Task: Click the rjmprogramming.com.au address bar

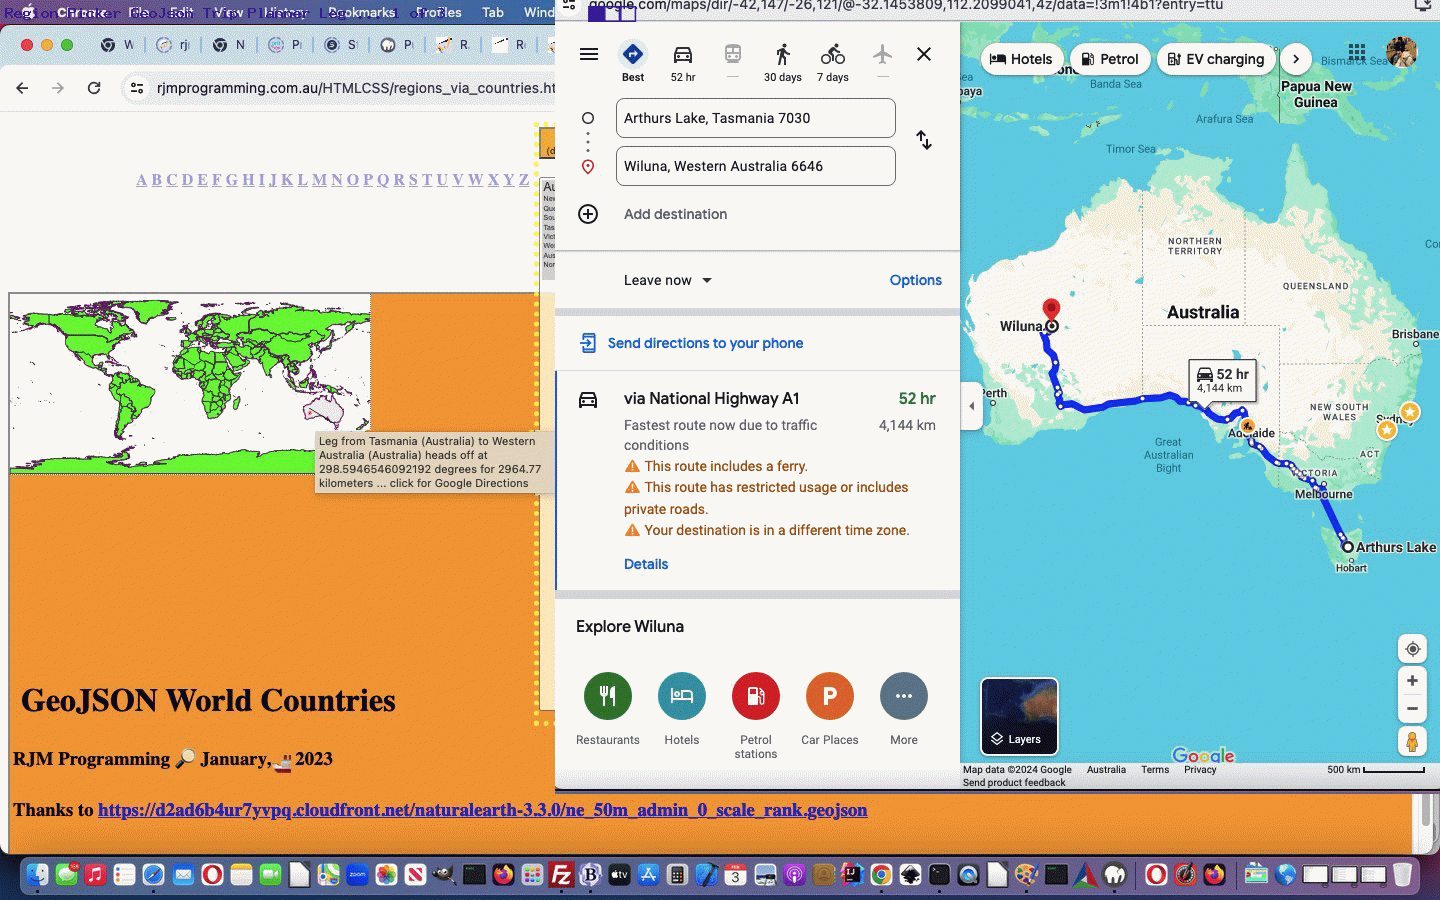Action: click(355, 88)
